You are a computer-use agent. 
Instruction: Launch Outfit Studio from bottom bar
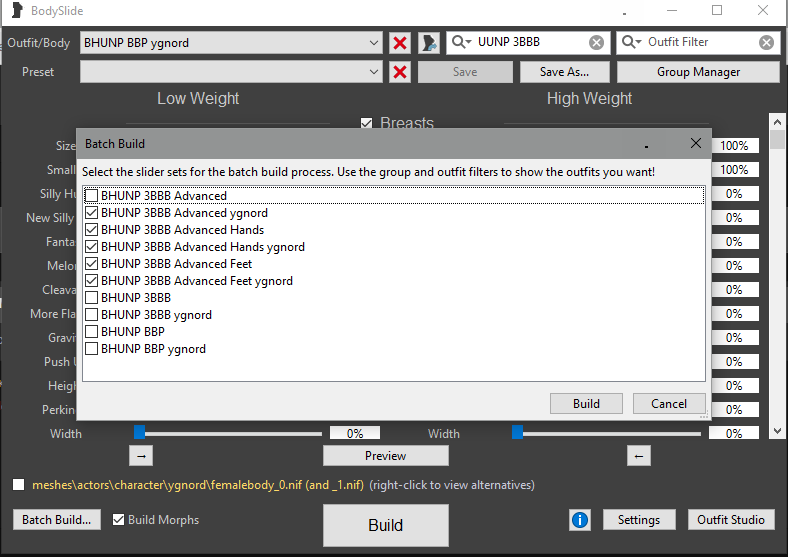pos(731,520)
